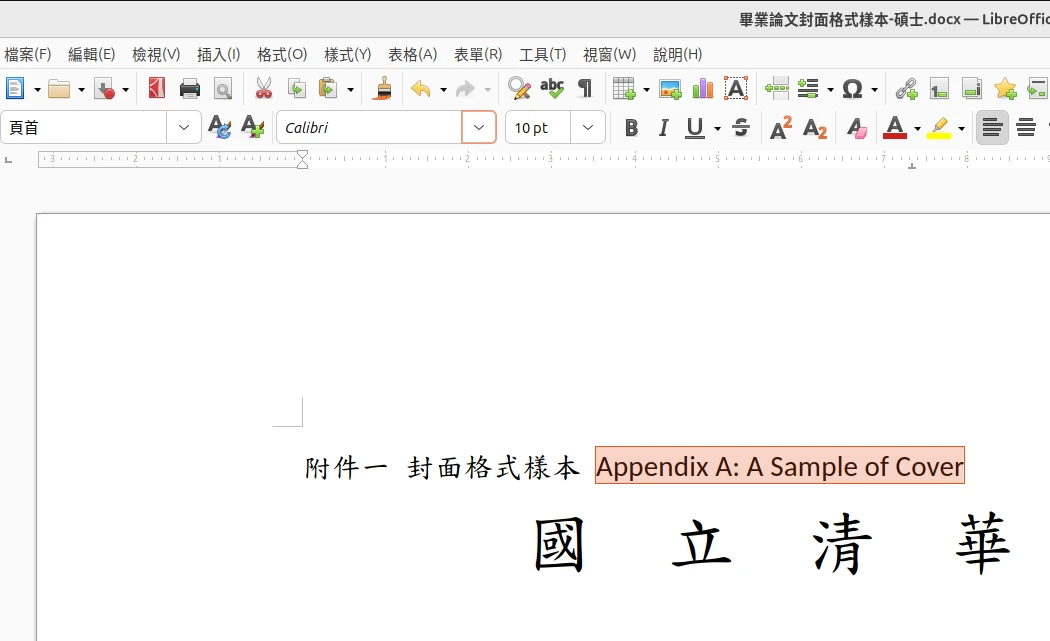1050x641 pixels.
Task: Click the New Style from Selection icon
Action: coord(252,127)
